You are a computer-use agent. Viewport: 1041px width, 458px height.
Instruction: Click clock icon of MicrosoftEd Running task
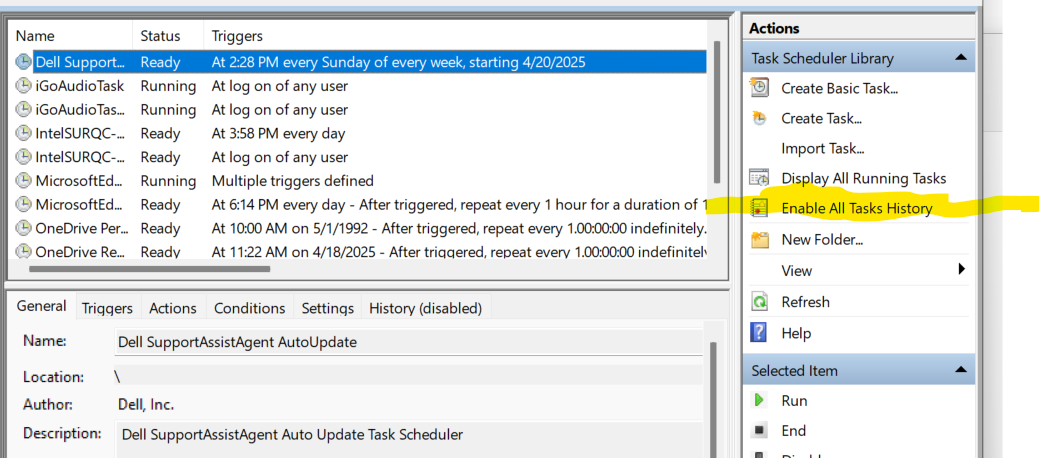pyautogui.click(x=23, y=181)
